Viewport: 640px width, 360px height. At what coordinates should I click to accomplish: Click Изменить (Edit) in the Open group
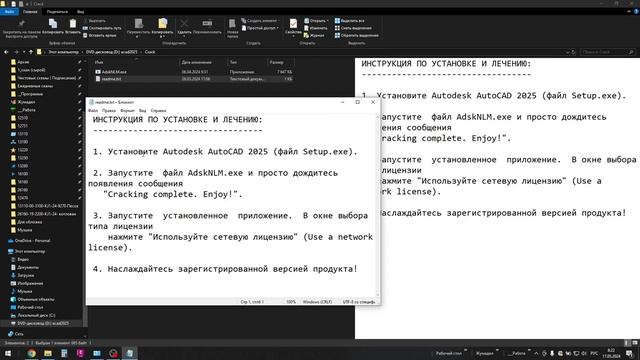(x=316, y=28)
